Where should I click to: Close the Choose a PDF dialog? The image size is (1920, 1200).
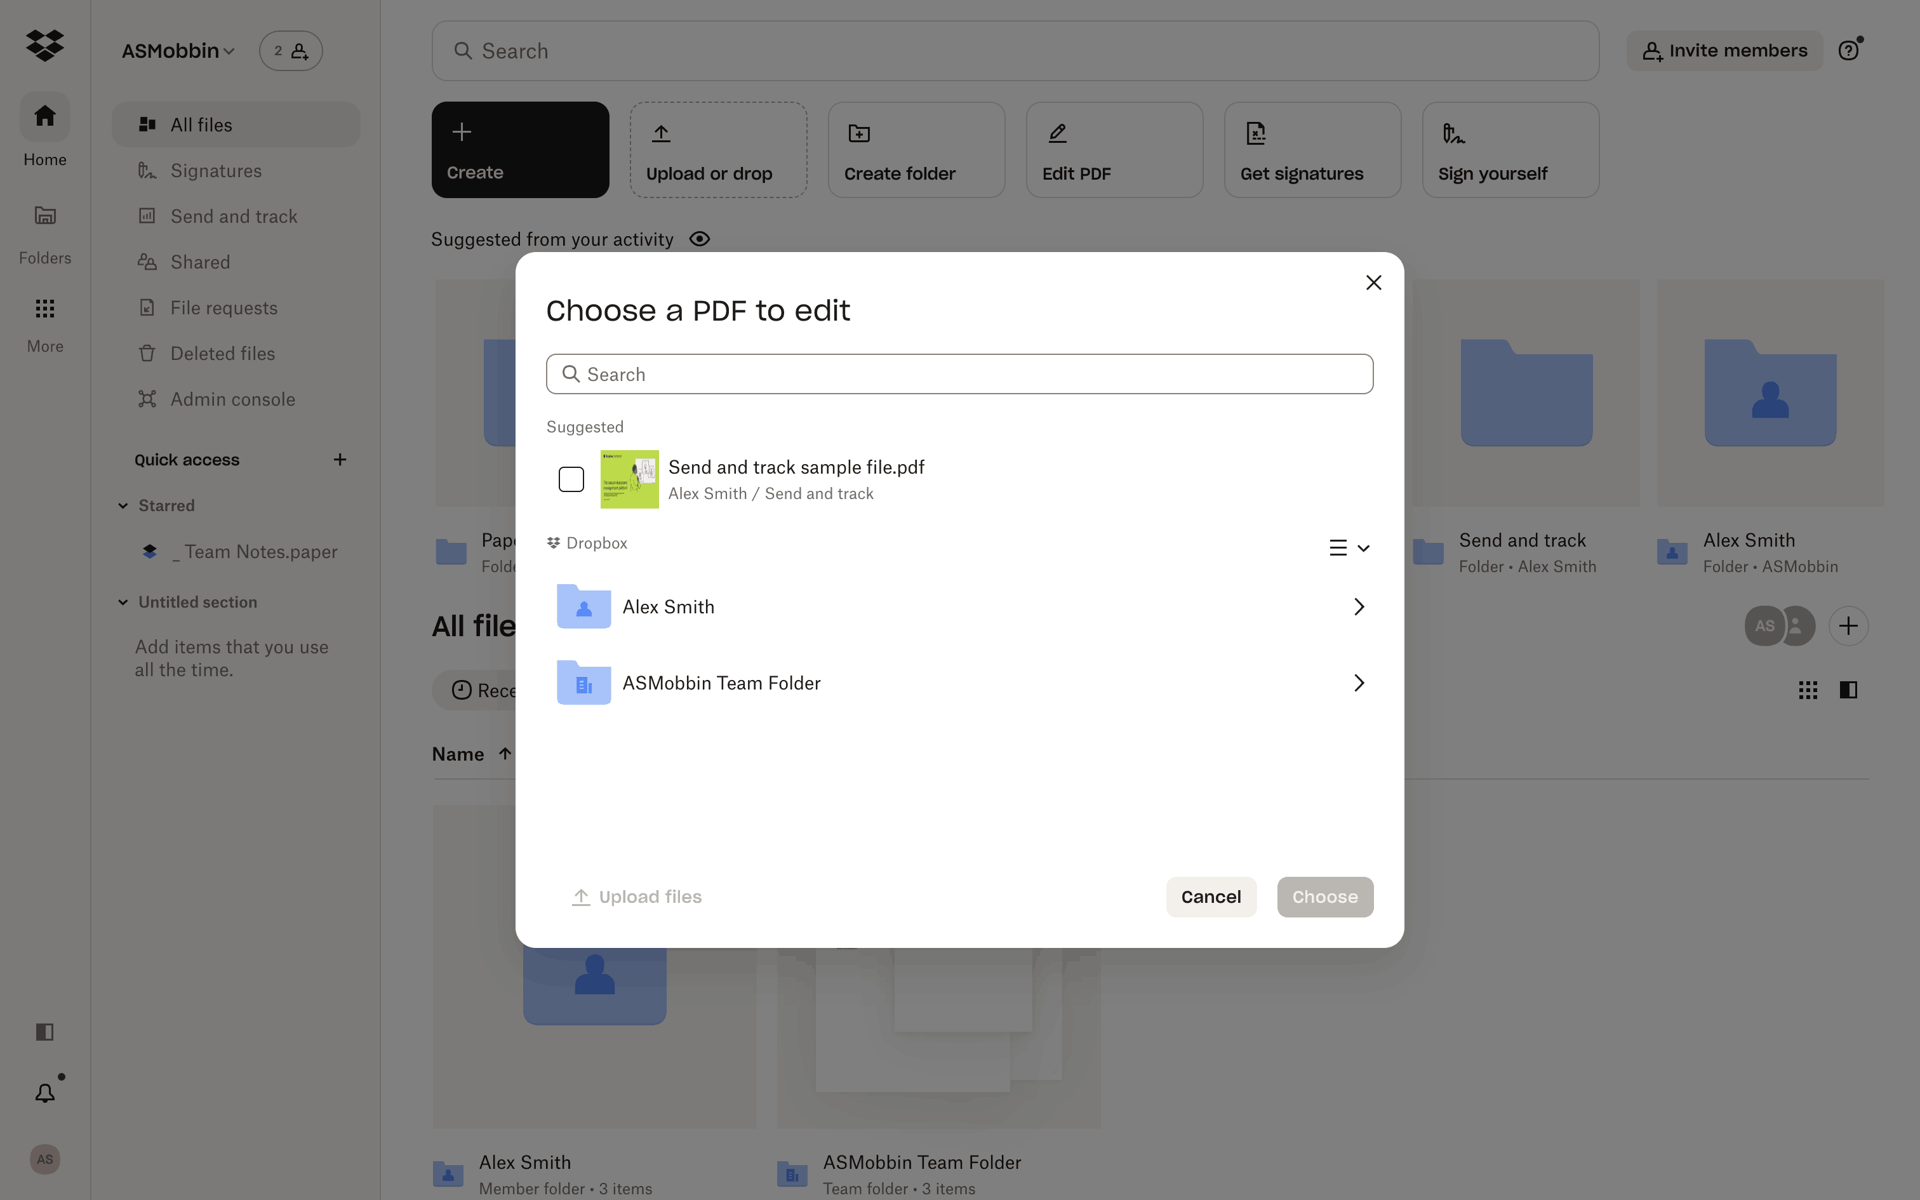tap(1374, 283)
